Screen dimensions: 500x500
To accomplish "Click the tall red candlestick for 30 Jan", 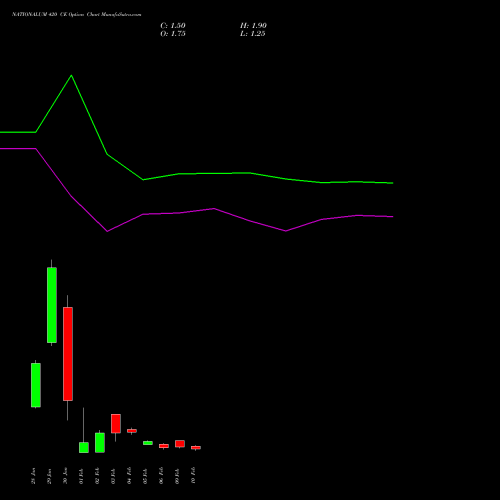I will pos(68,354).
